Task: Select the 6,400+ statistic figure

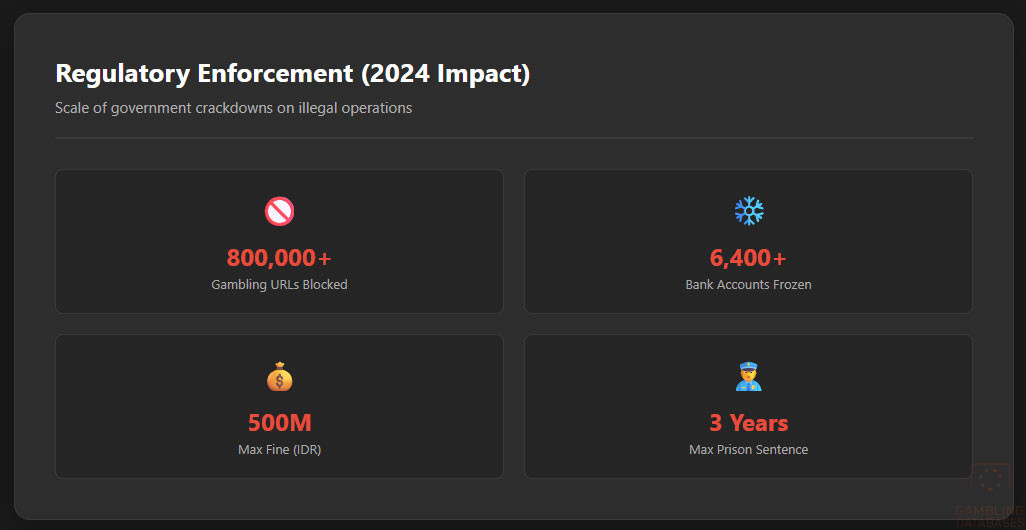Action: (748, 258)
